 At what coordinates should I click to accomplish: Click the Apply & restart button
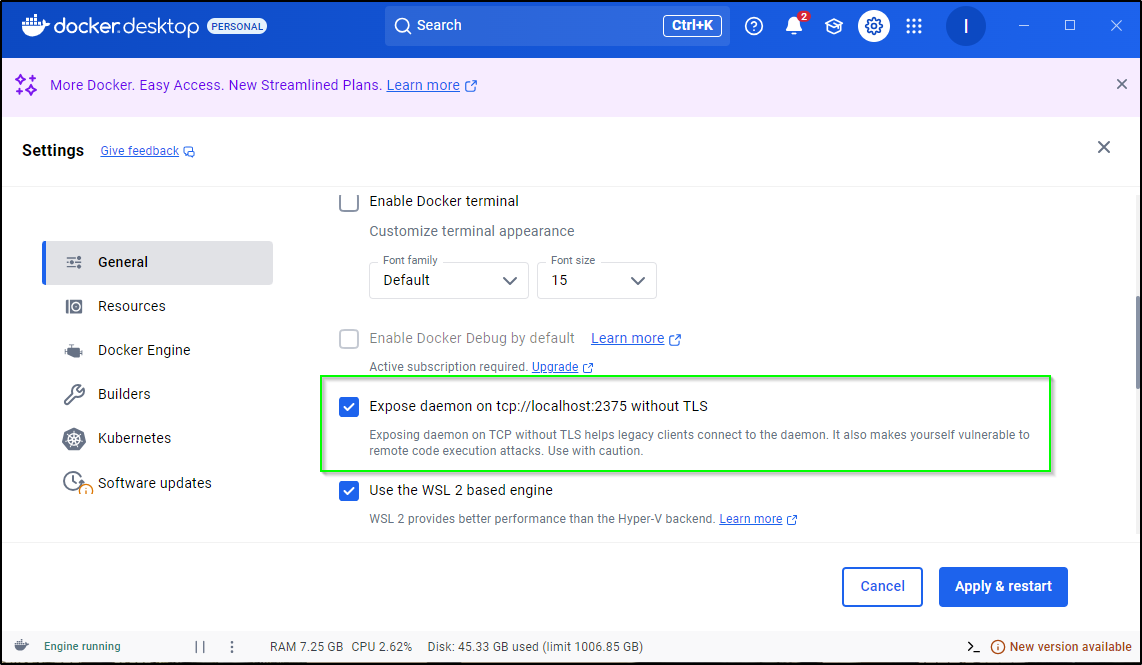click(x=1002, y=587)
